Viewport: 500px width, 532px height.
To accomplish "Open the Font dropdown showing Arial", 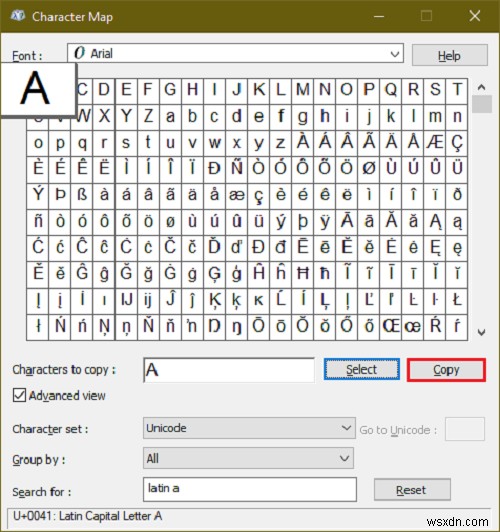I will [x=235, y=53].
